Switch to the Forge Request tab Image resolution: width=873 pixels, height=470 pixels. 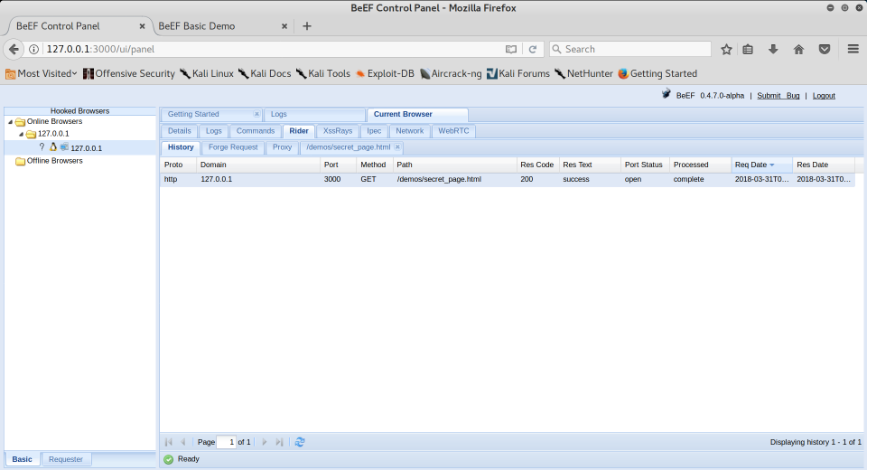click(233, 148)
